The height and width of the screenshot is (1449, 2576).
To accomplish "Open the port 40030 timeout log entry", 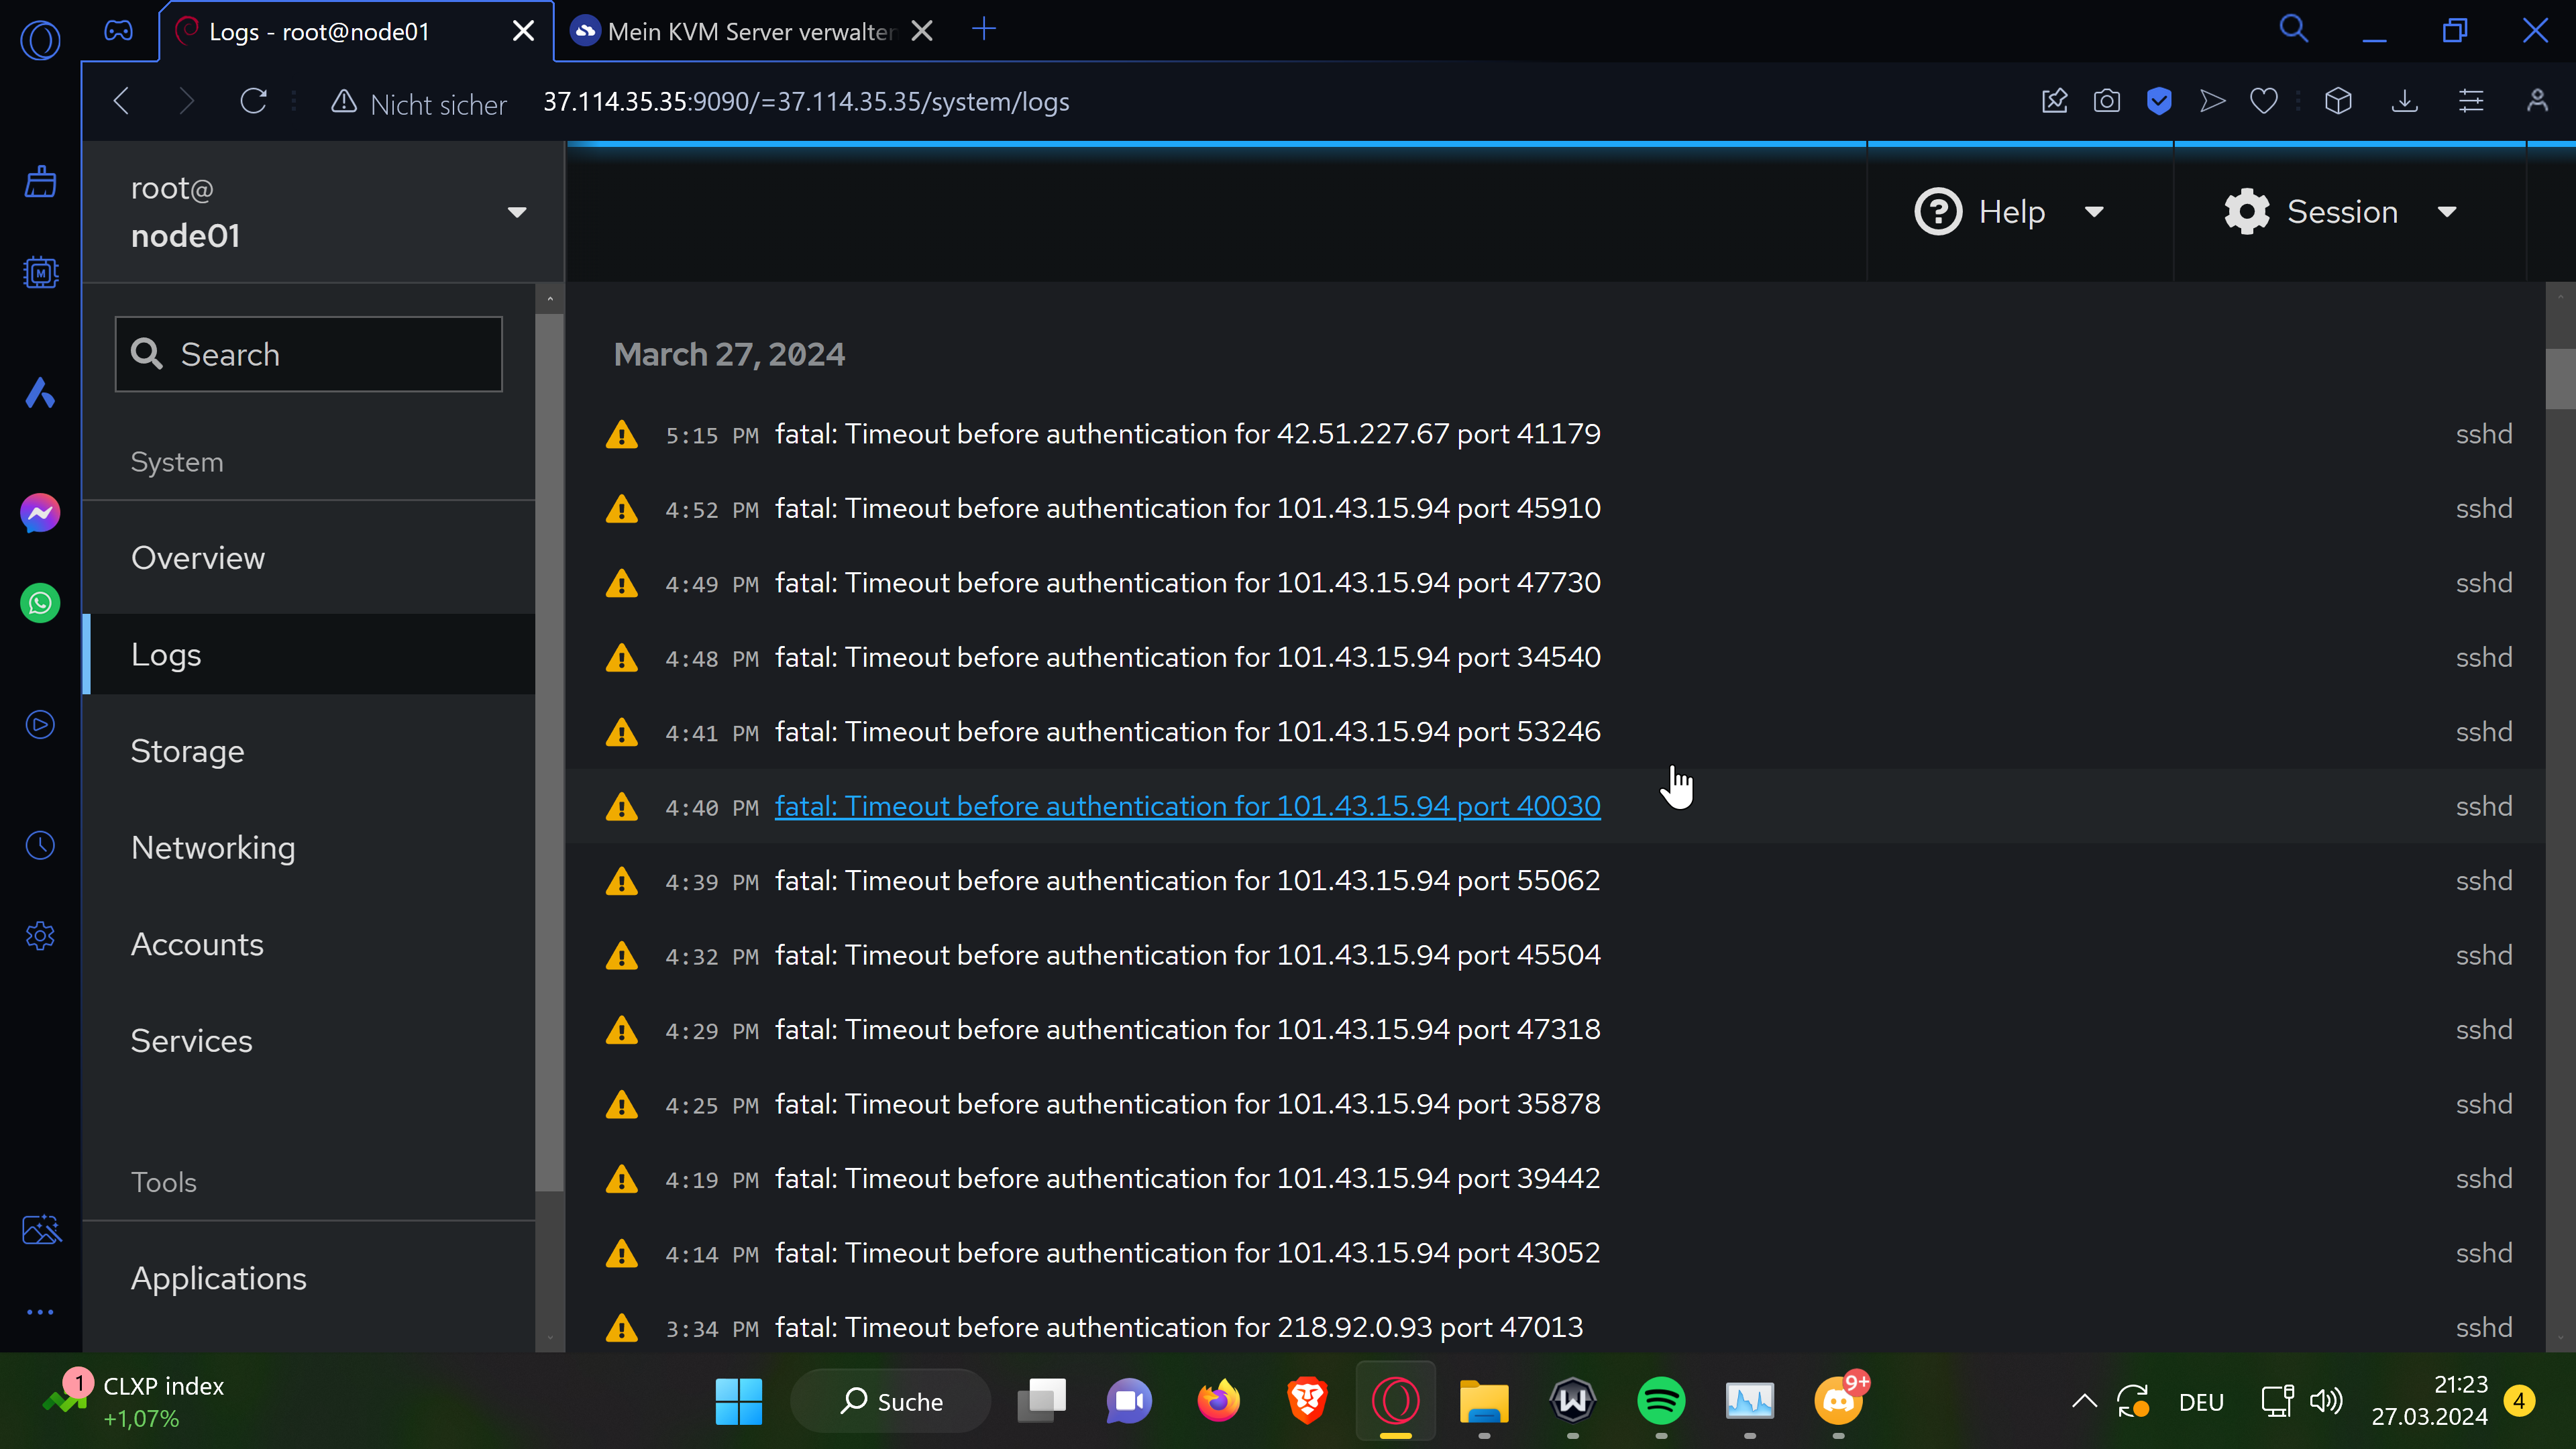I will [1187, 806].
